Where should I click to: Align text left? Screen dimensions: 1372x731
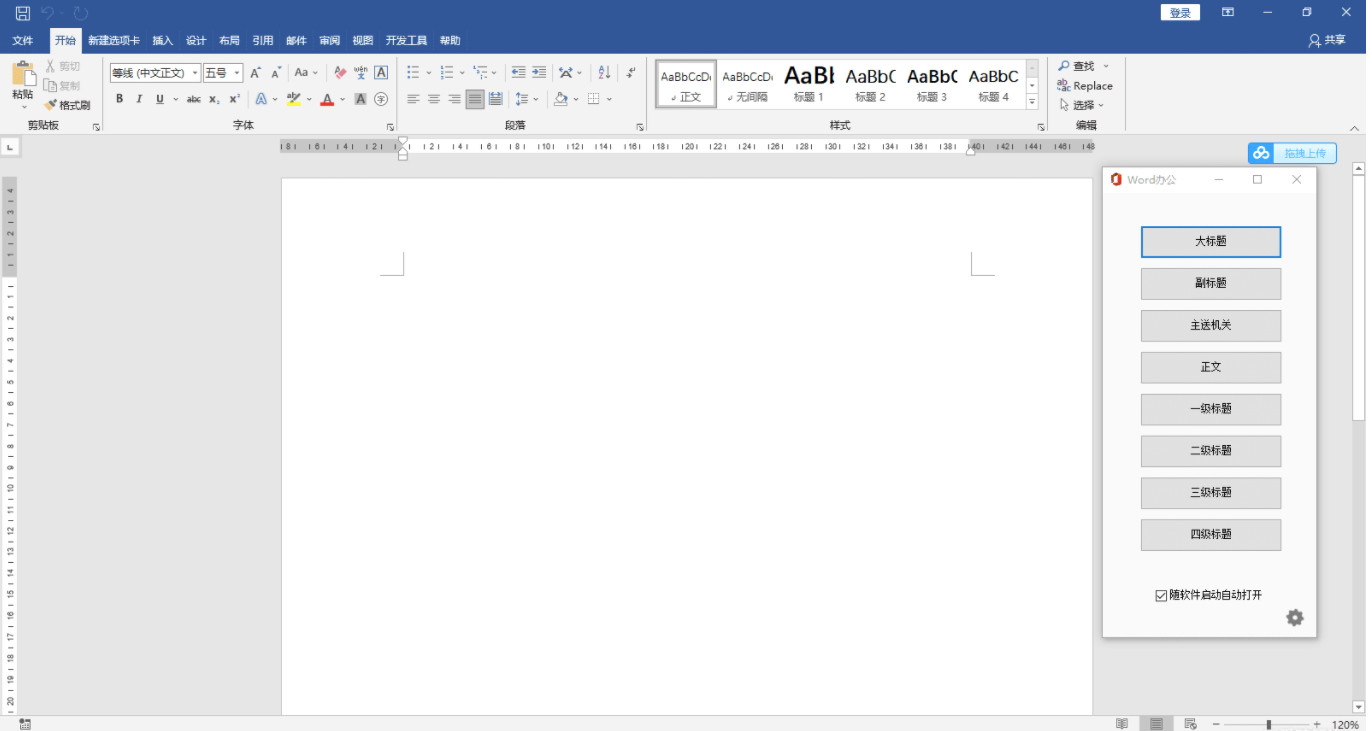pyautogui.click(x=413, y=99)
